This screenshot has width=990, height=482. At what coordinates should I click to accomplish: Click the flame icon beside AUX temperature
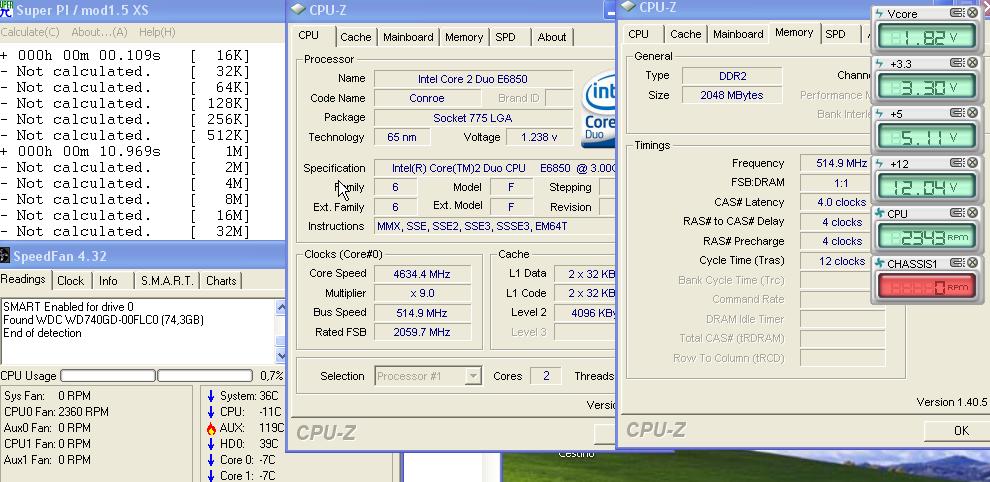point(211,428)
